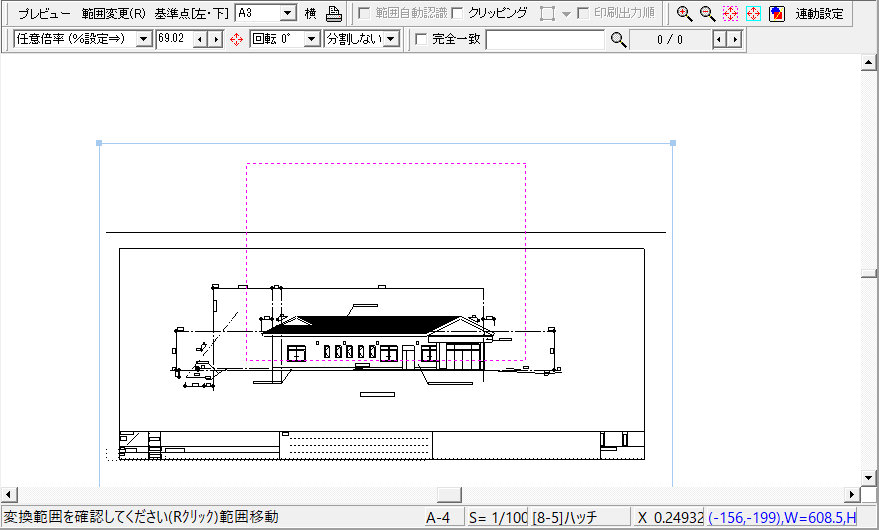Click the horizontal scrollbar thumb
This screenshot has height=530, width=879.
(x=449, y=495)
